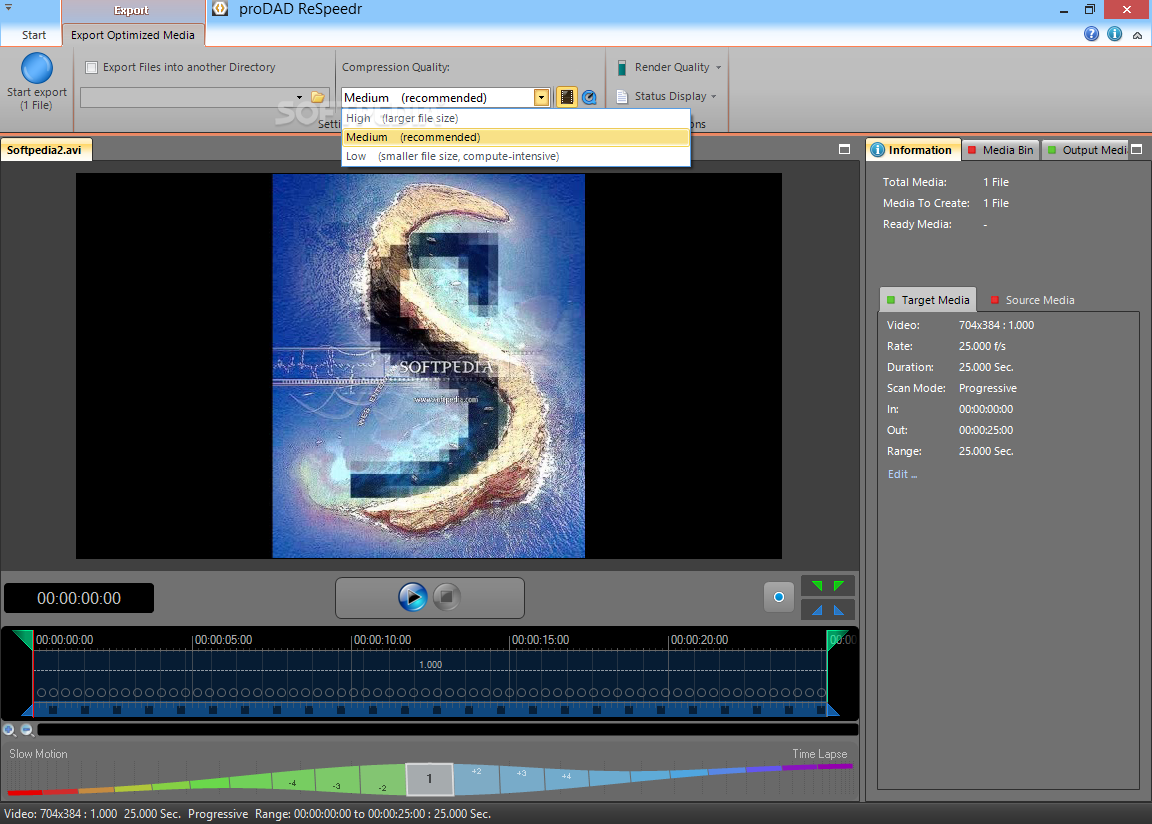Click the Status Display document icon
Screen dimensions: 1152x824
click(x=622, y=96)
